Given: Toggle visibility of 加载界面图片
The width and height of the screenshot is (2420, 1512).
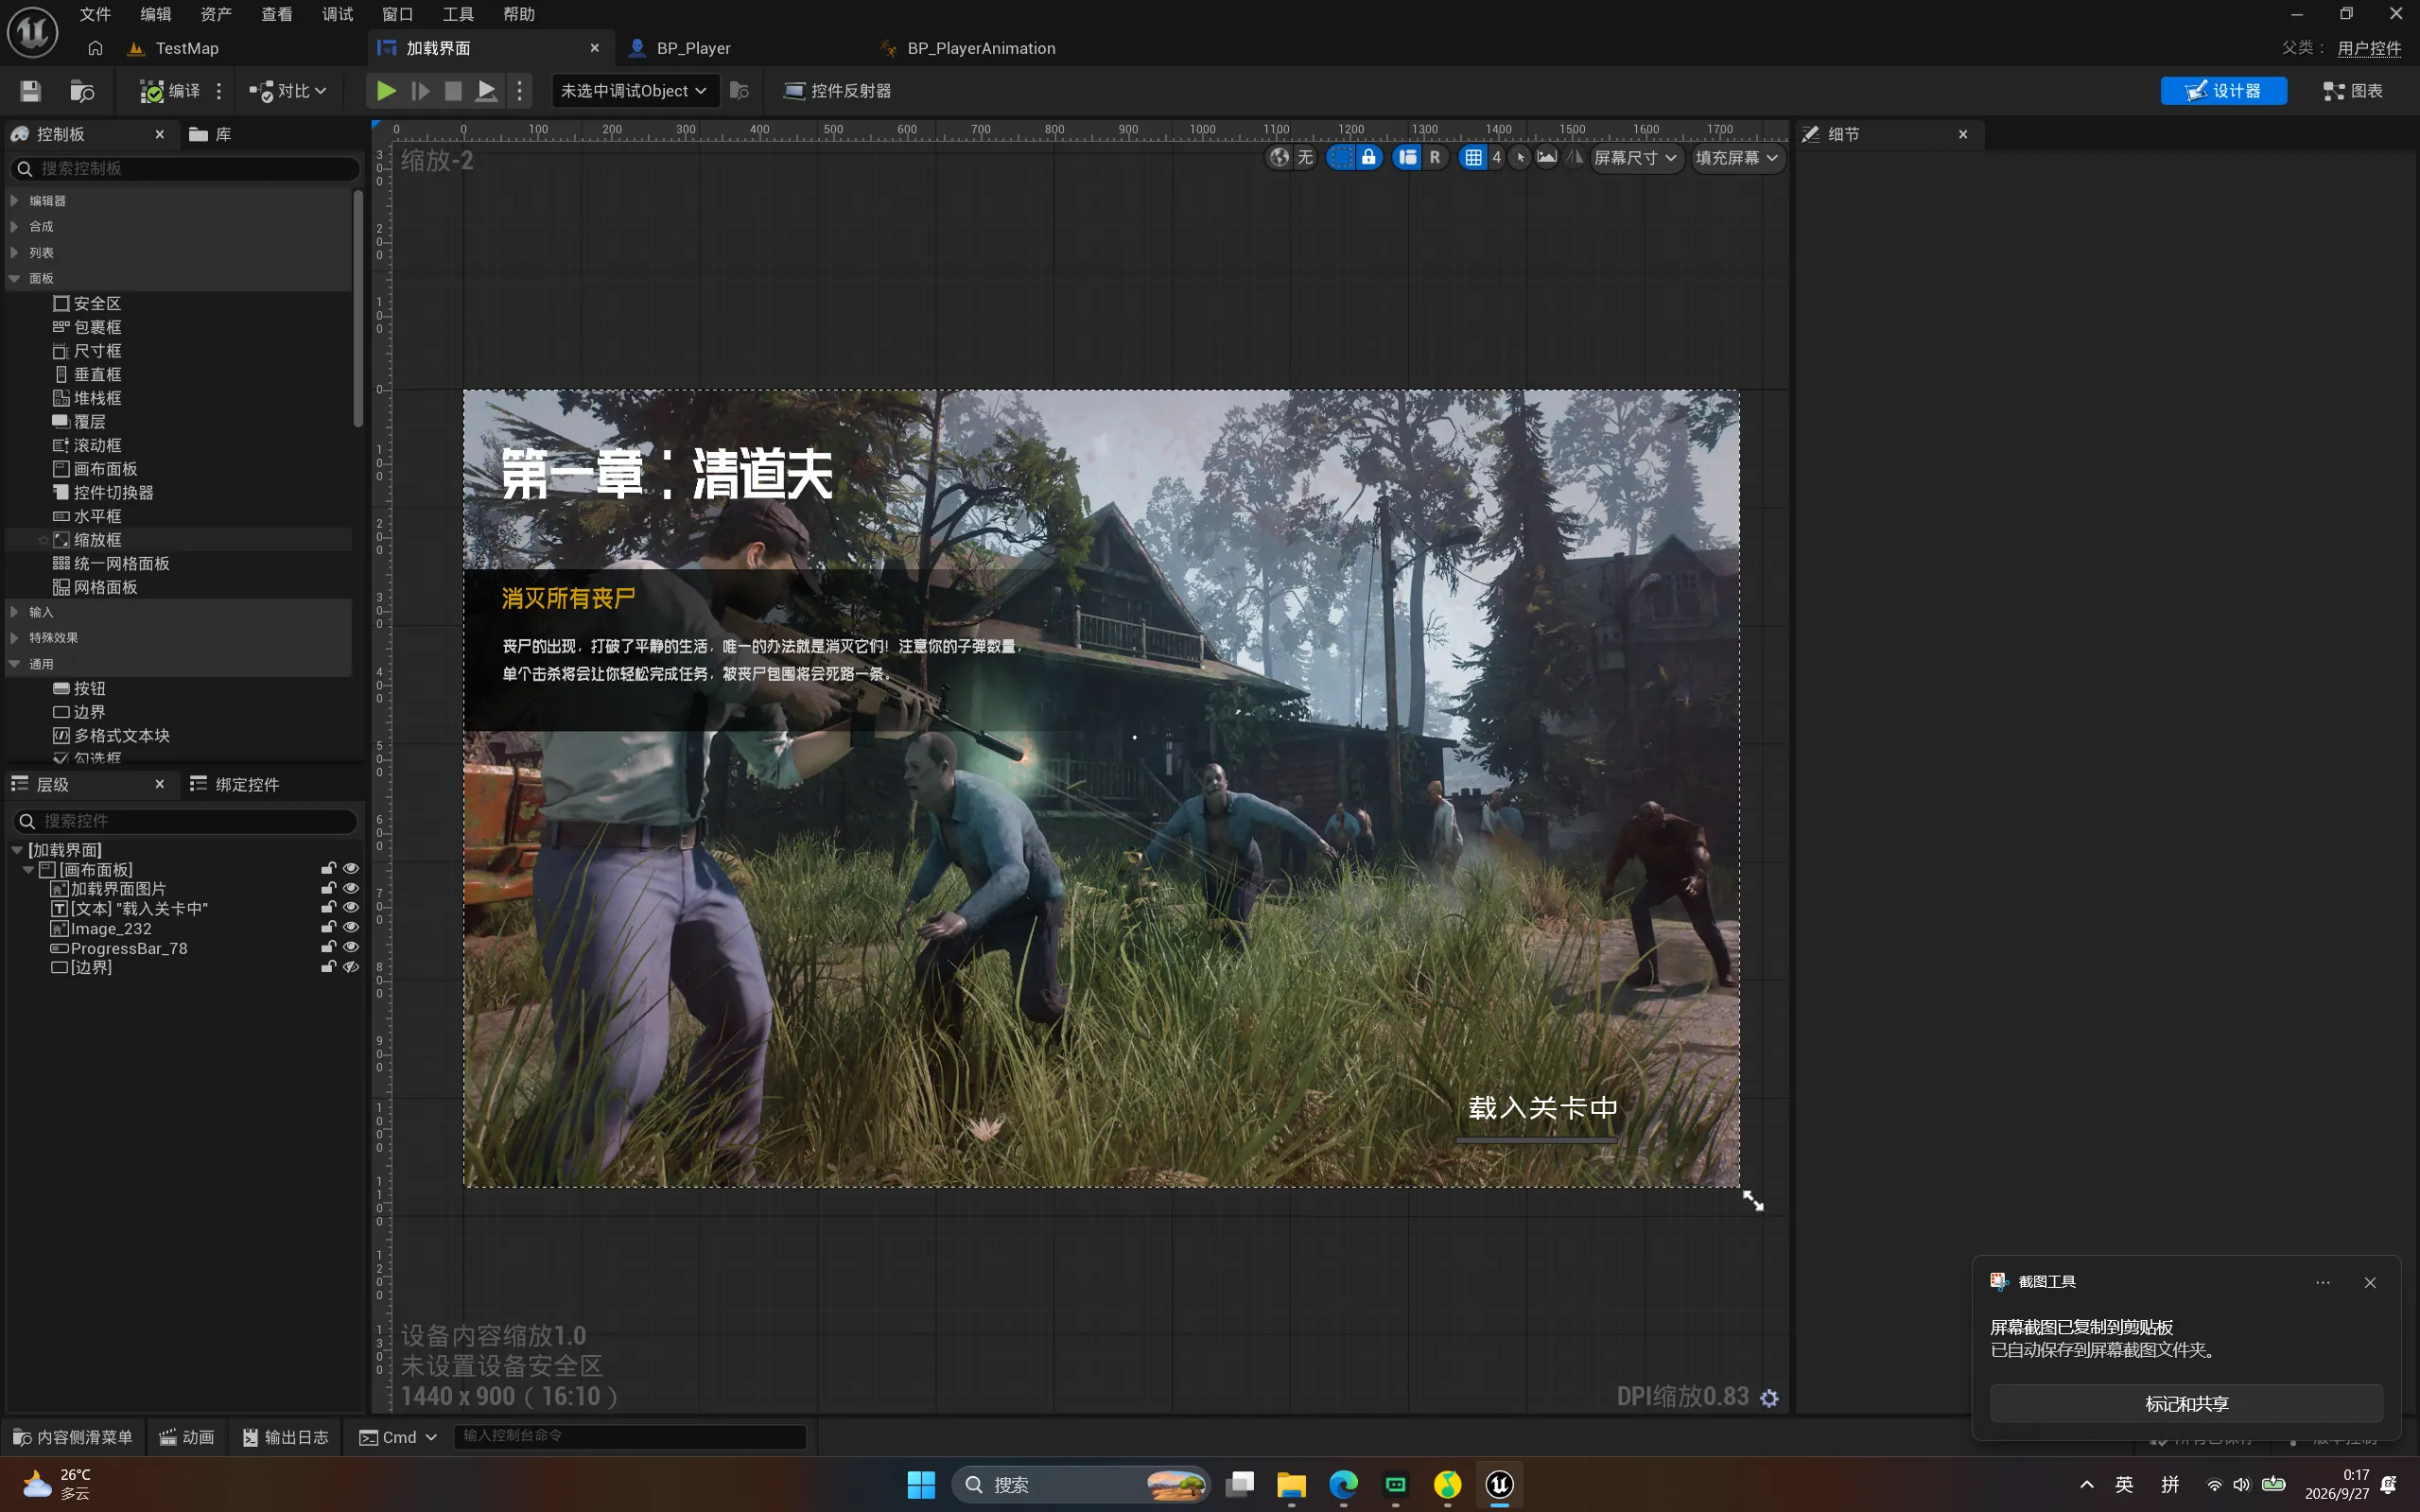Looking at the screenshot, I should tap(350, 888).
